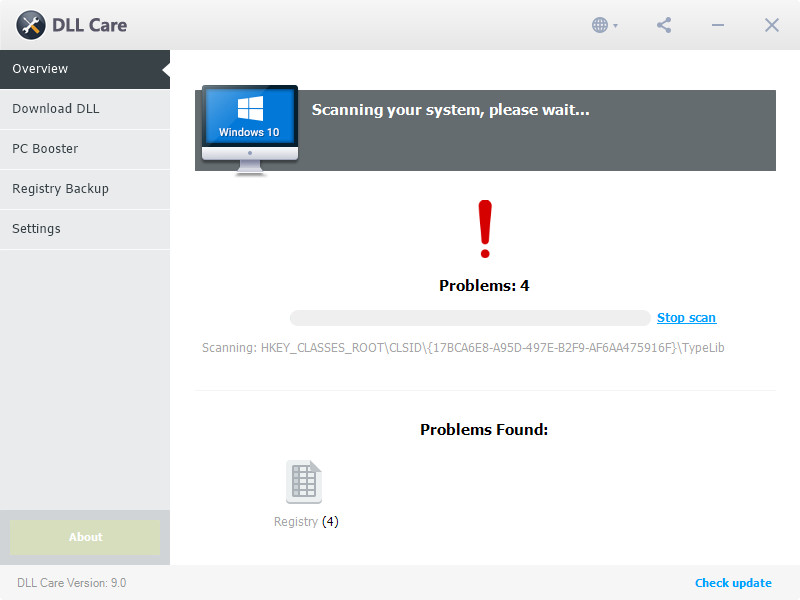Switch to PC Booster tab

click(x=85, y=149)
